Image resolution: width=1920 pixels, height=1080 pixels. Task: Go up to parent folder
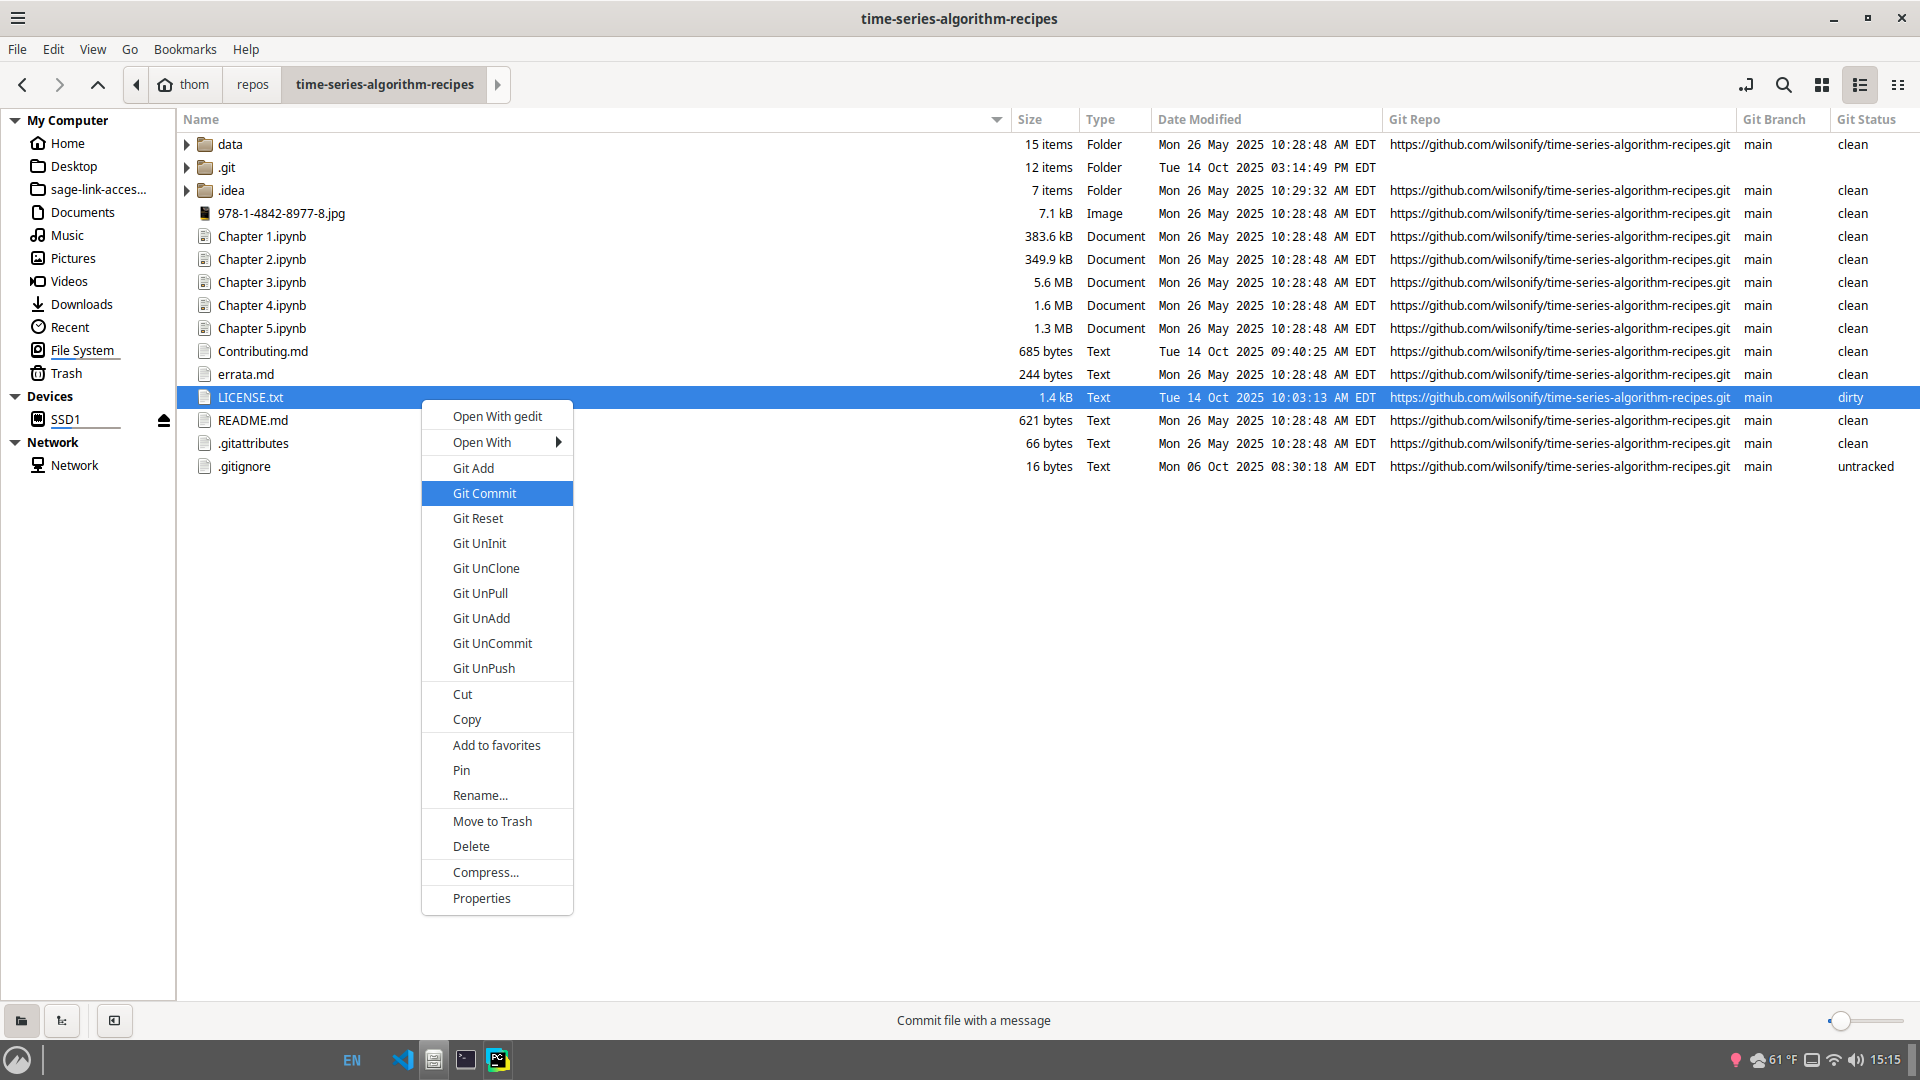tap(97, 85)
